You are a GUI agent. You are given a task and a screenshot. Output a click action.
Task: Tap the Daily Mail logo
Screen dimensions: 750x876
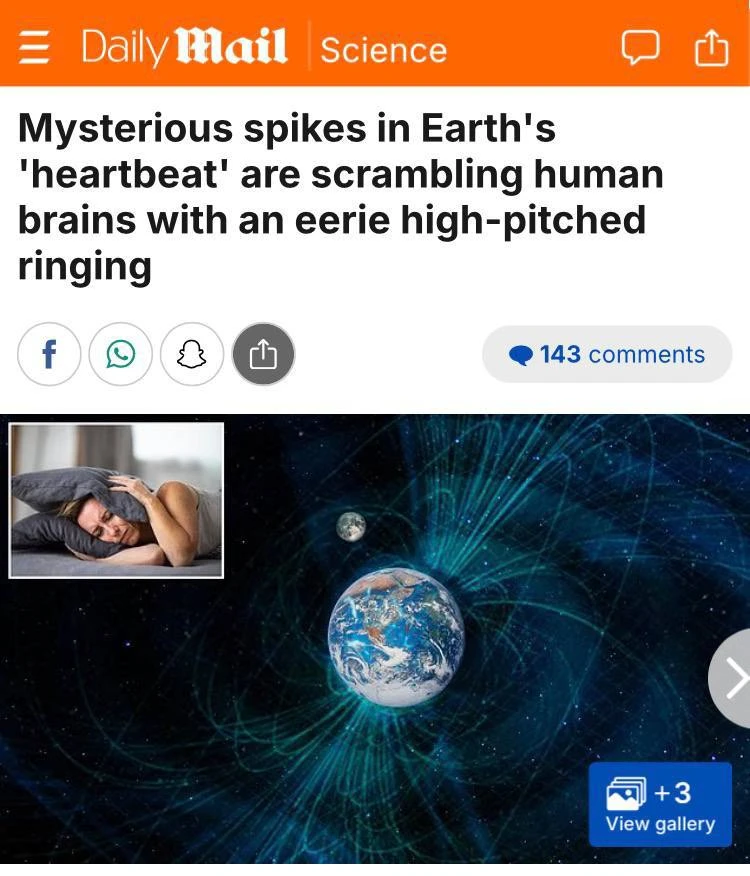[x=184, y=47]
